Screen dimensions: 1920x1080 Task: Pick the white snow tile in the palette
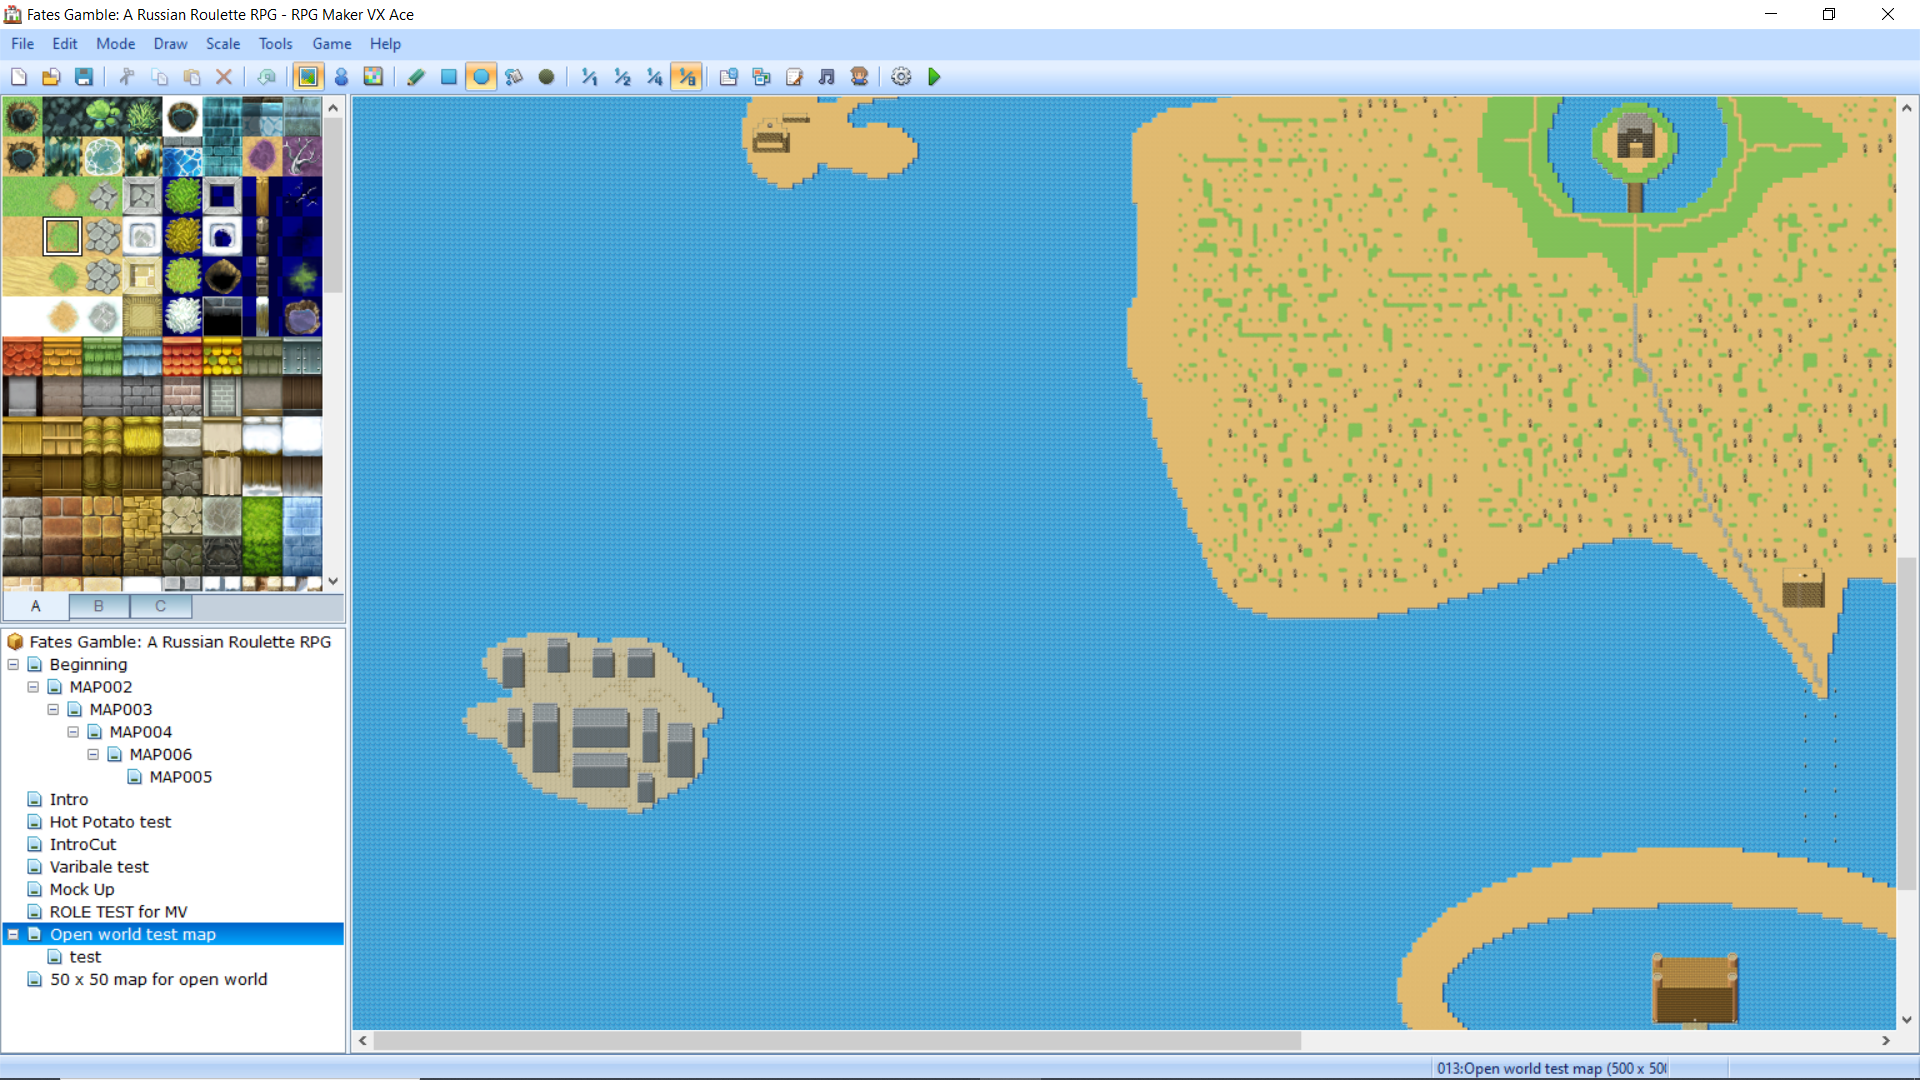pyautogui.click(x=22, y=317)
